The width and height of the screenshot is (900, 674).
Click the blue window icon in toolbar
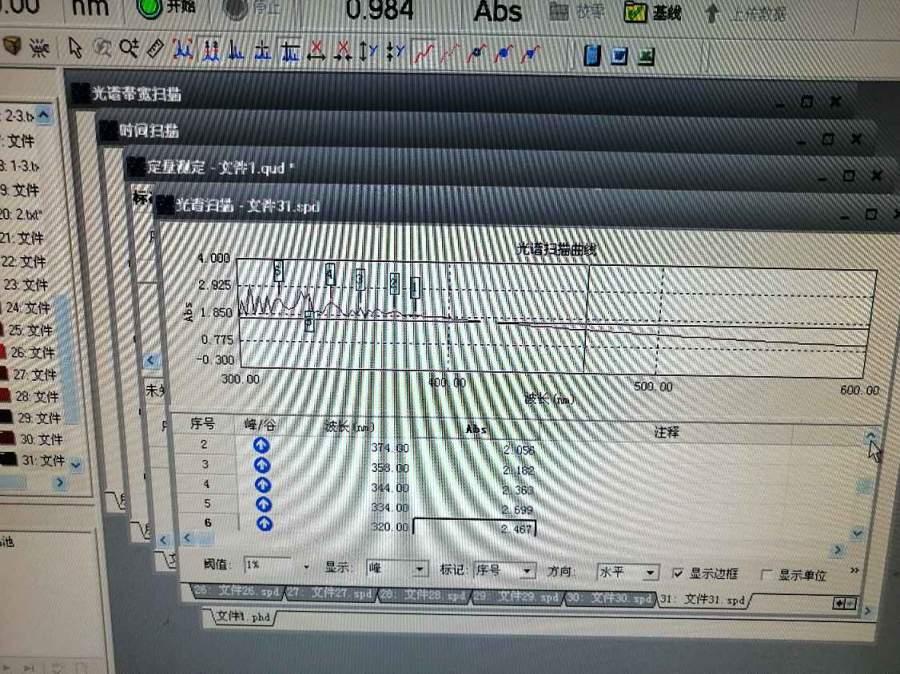coord(619,56)
